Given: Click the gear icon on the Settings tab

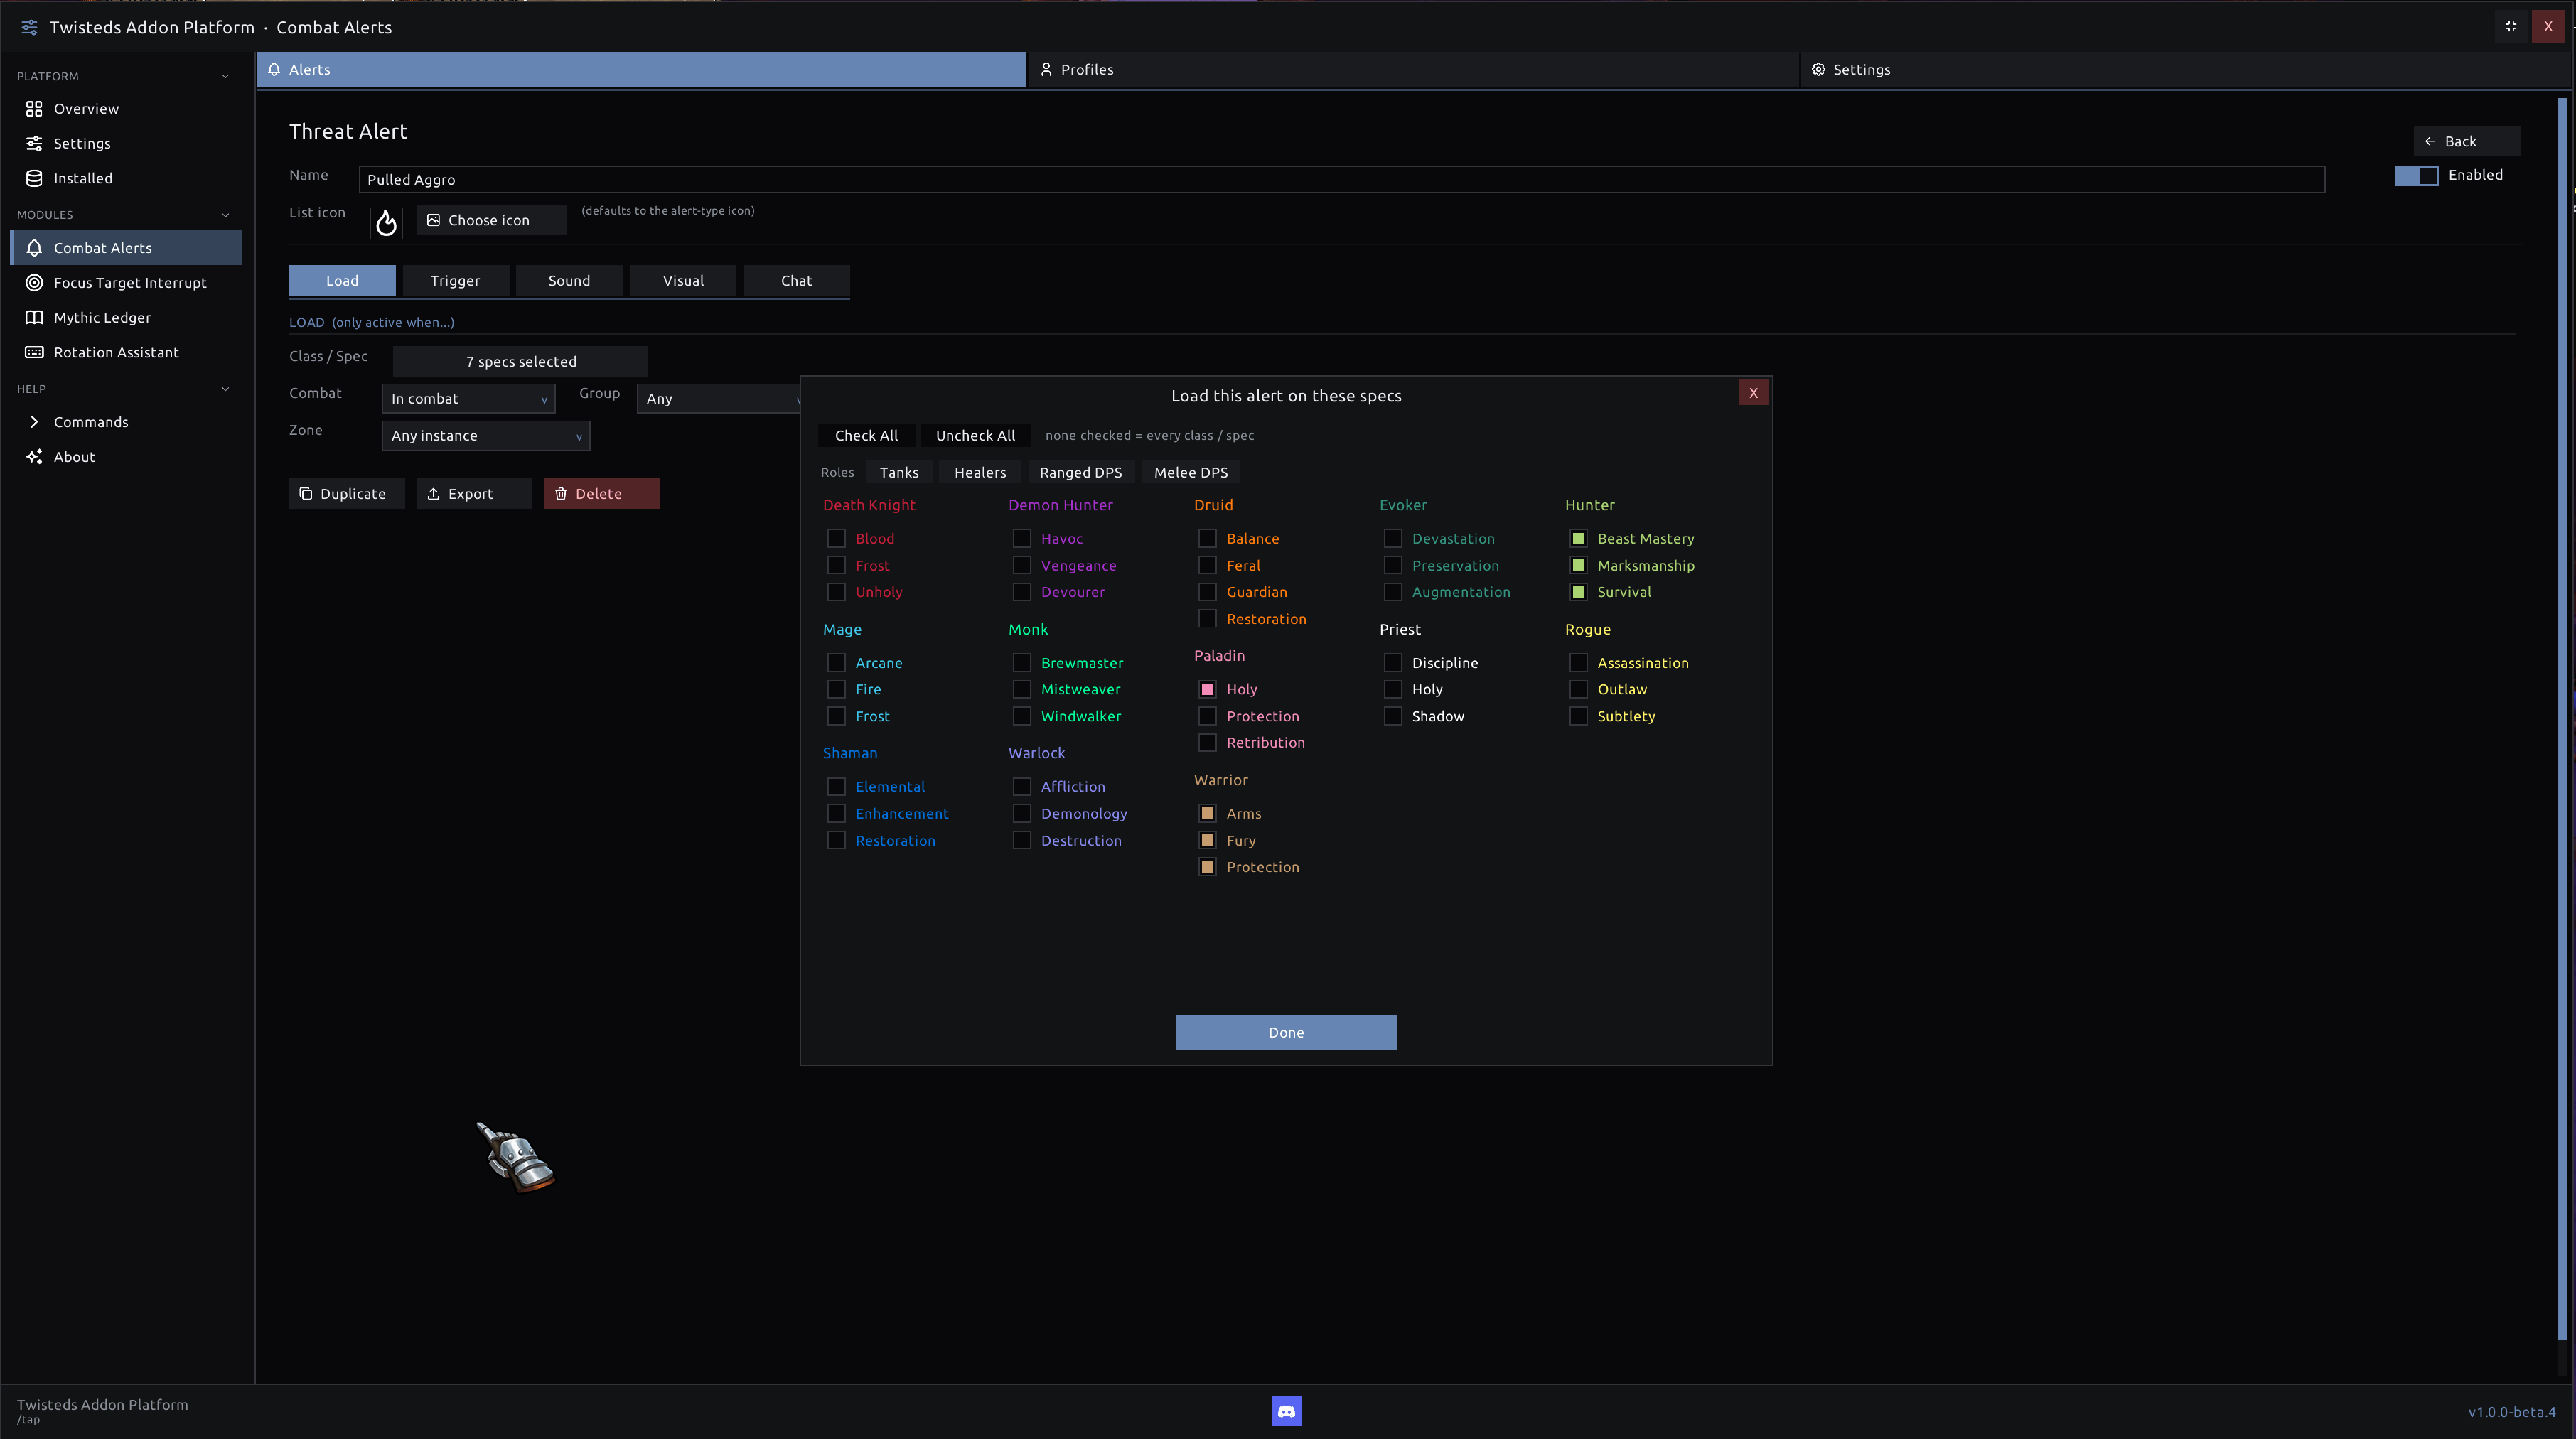Looking at the screenshot, I should coord(1818,69).
